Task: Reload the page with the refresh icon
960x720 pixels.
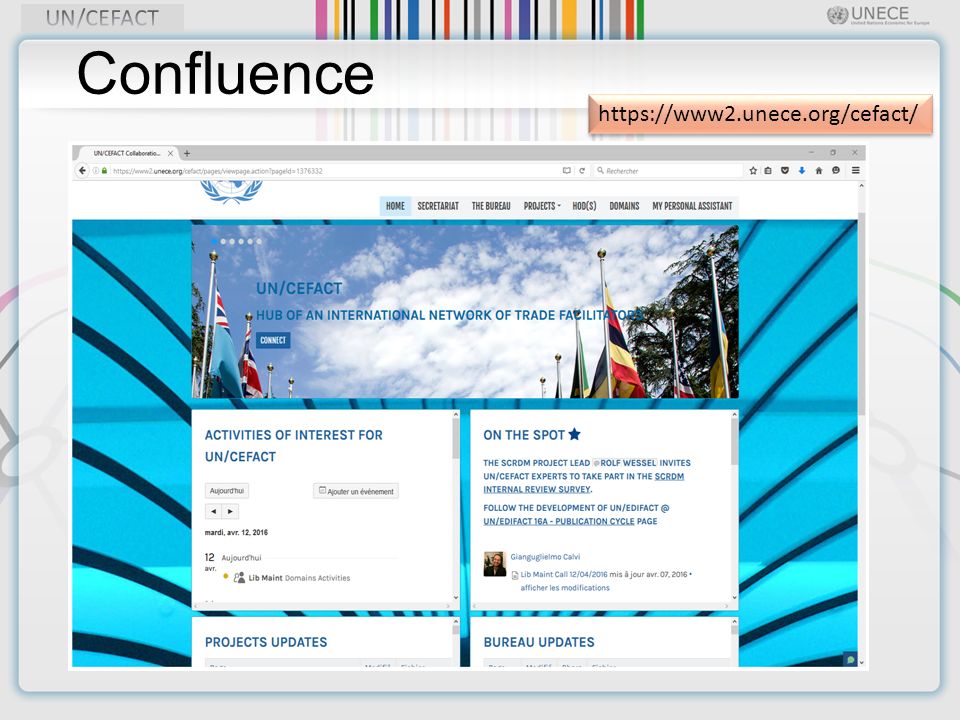Action: [x=582, y=171]
